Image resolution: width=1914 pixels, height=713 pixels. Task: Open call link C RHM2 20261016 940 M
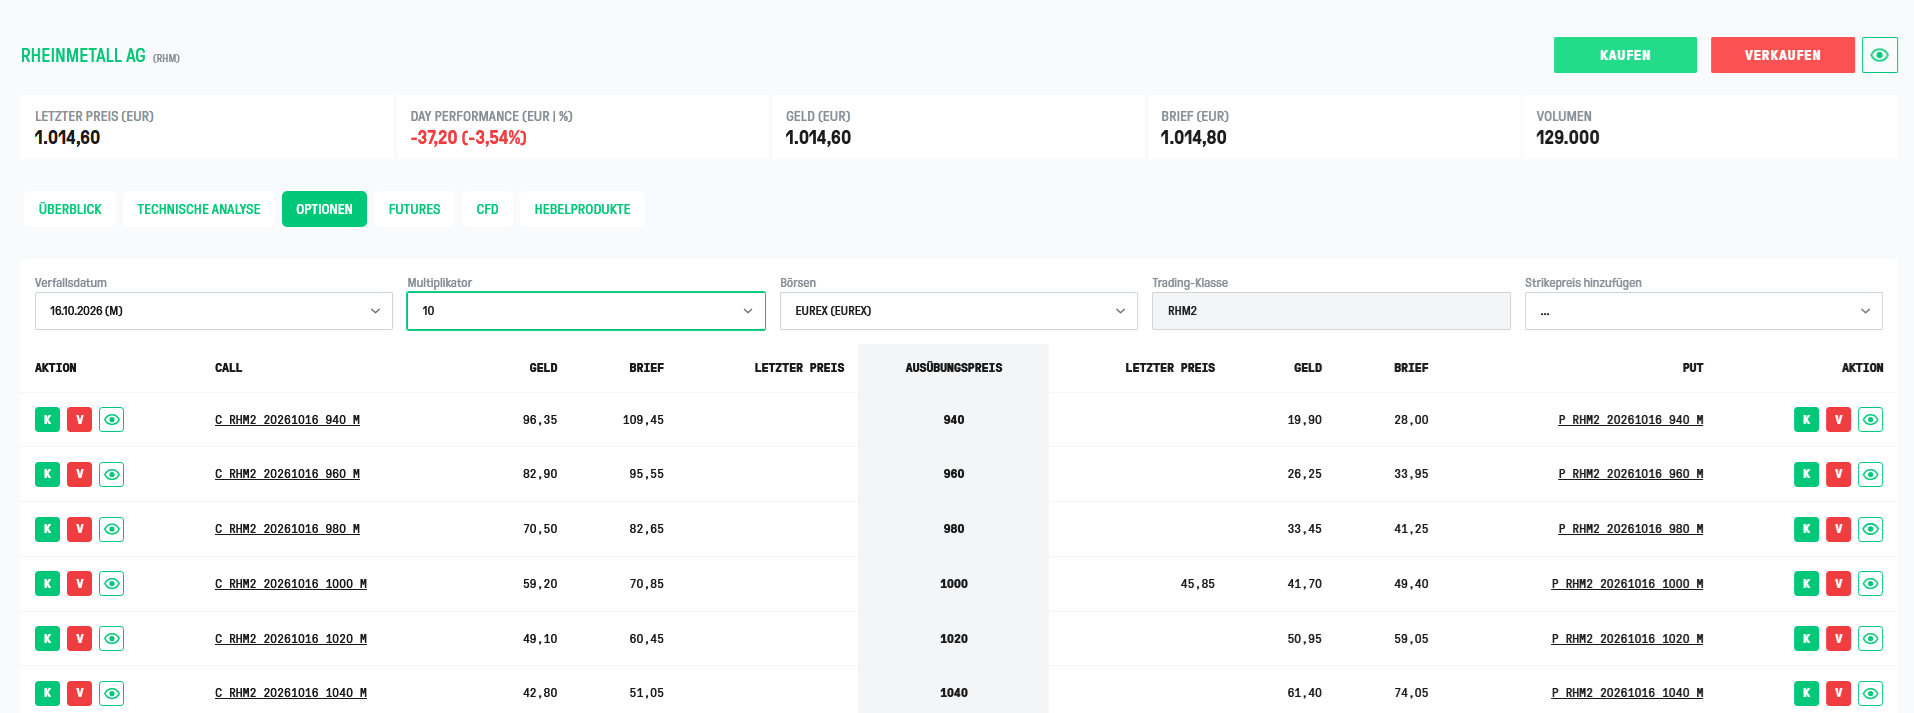(x=287, y=420)
